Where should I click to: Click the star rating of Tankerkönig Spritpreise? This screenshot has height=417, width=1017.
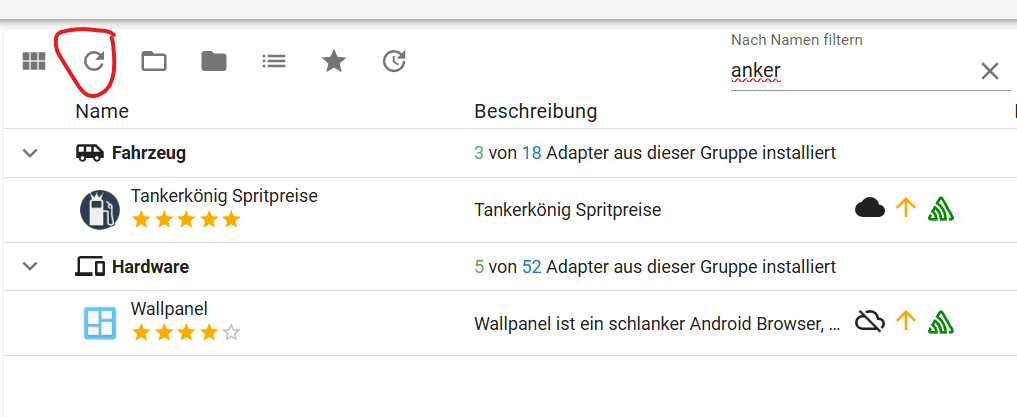pos(186,219)
